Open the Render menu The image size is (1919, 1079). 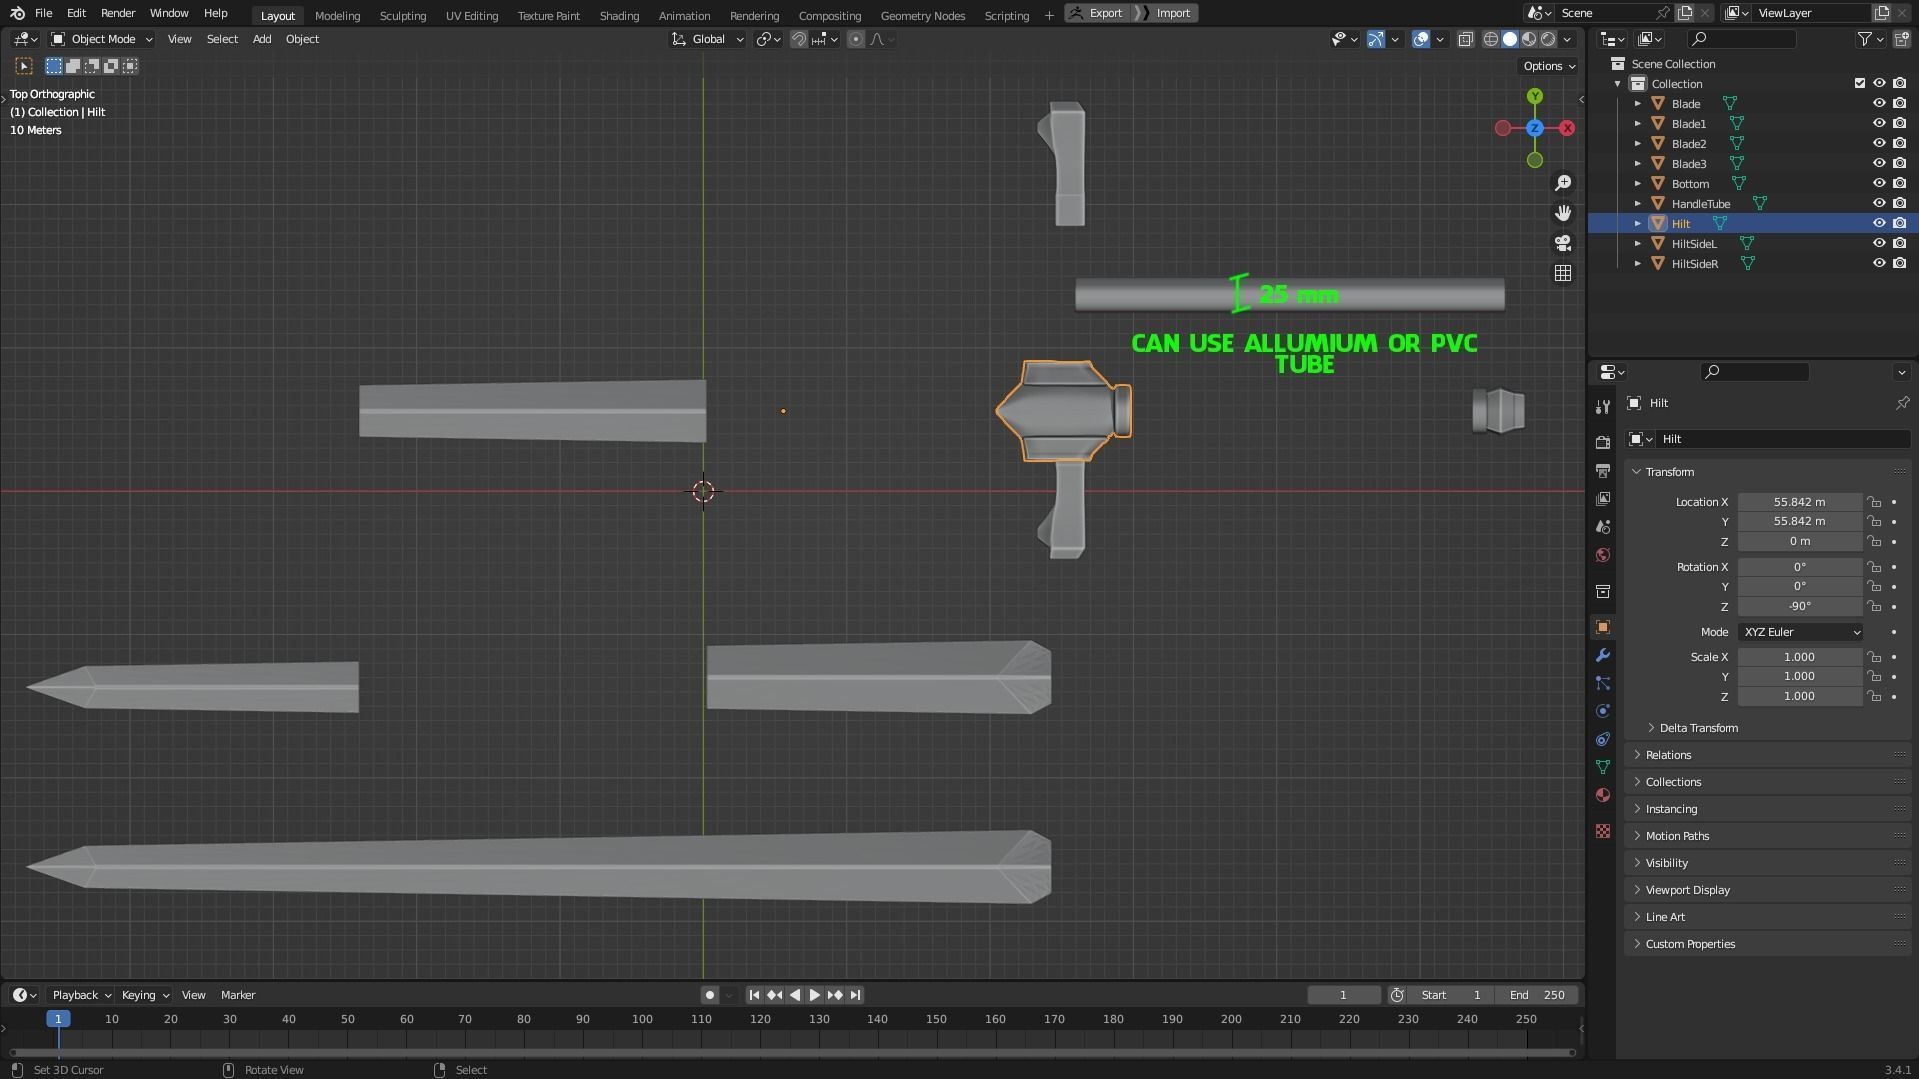point(118,13)
